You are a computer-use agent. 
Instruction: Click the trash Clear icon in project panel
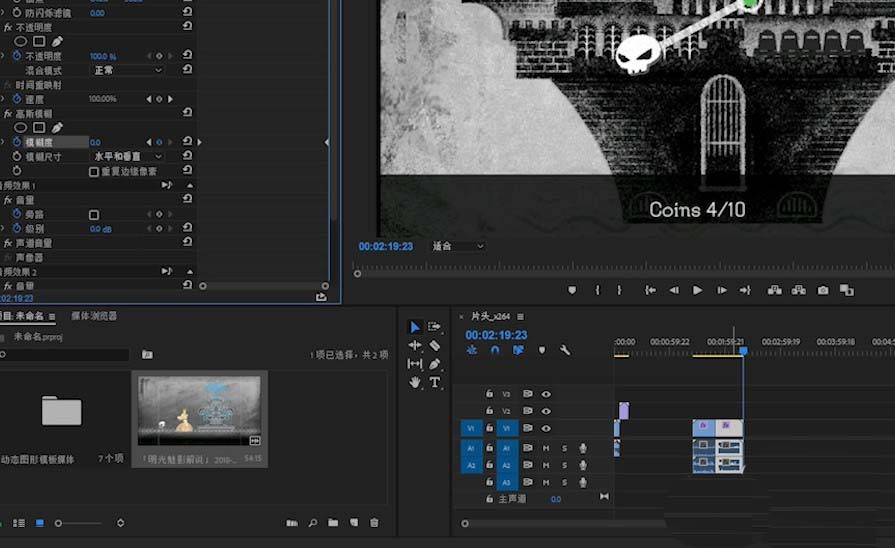point(374,522)
